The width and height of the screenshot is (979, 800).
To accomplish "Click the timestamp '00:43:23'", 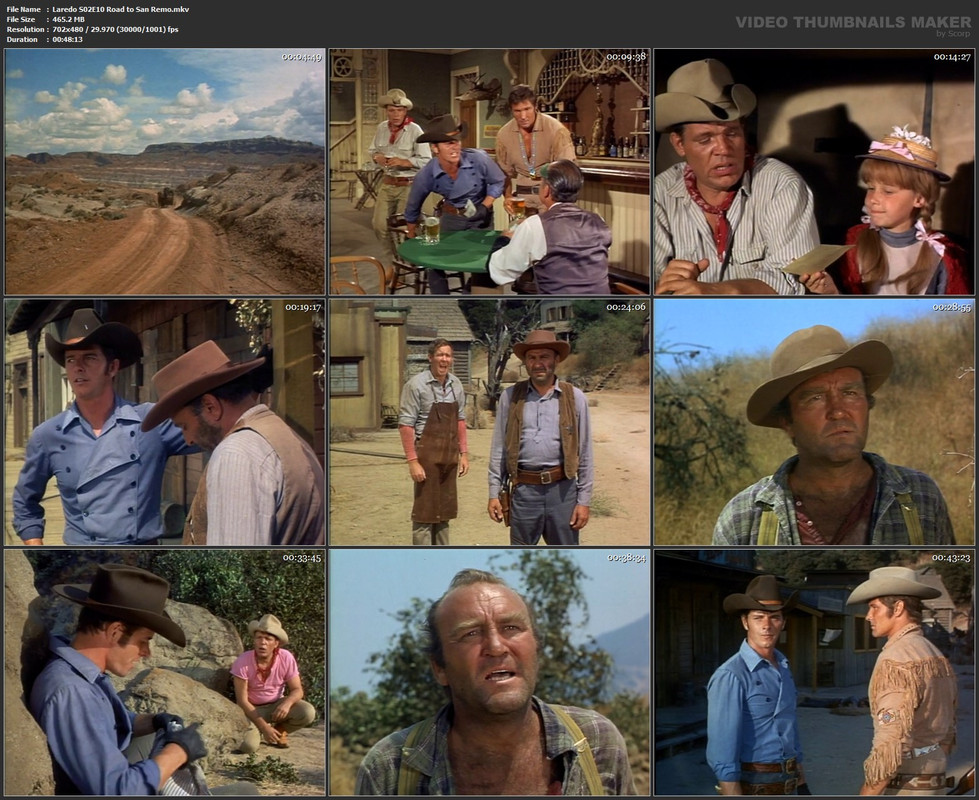I will (952, 558).
